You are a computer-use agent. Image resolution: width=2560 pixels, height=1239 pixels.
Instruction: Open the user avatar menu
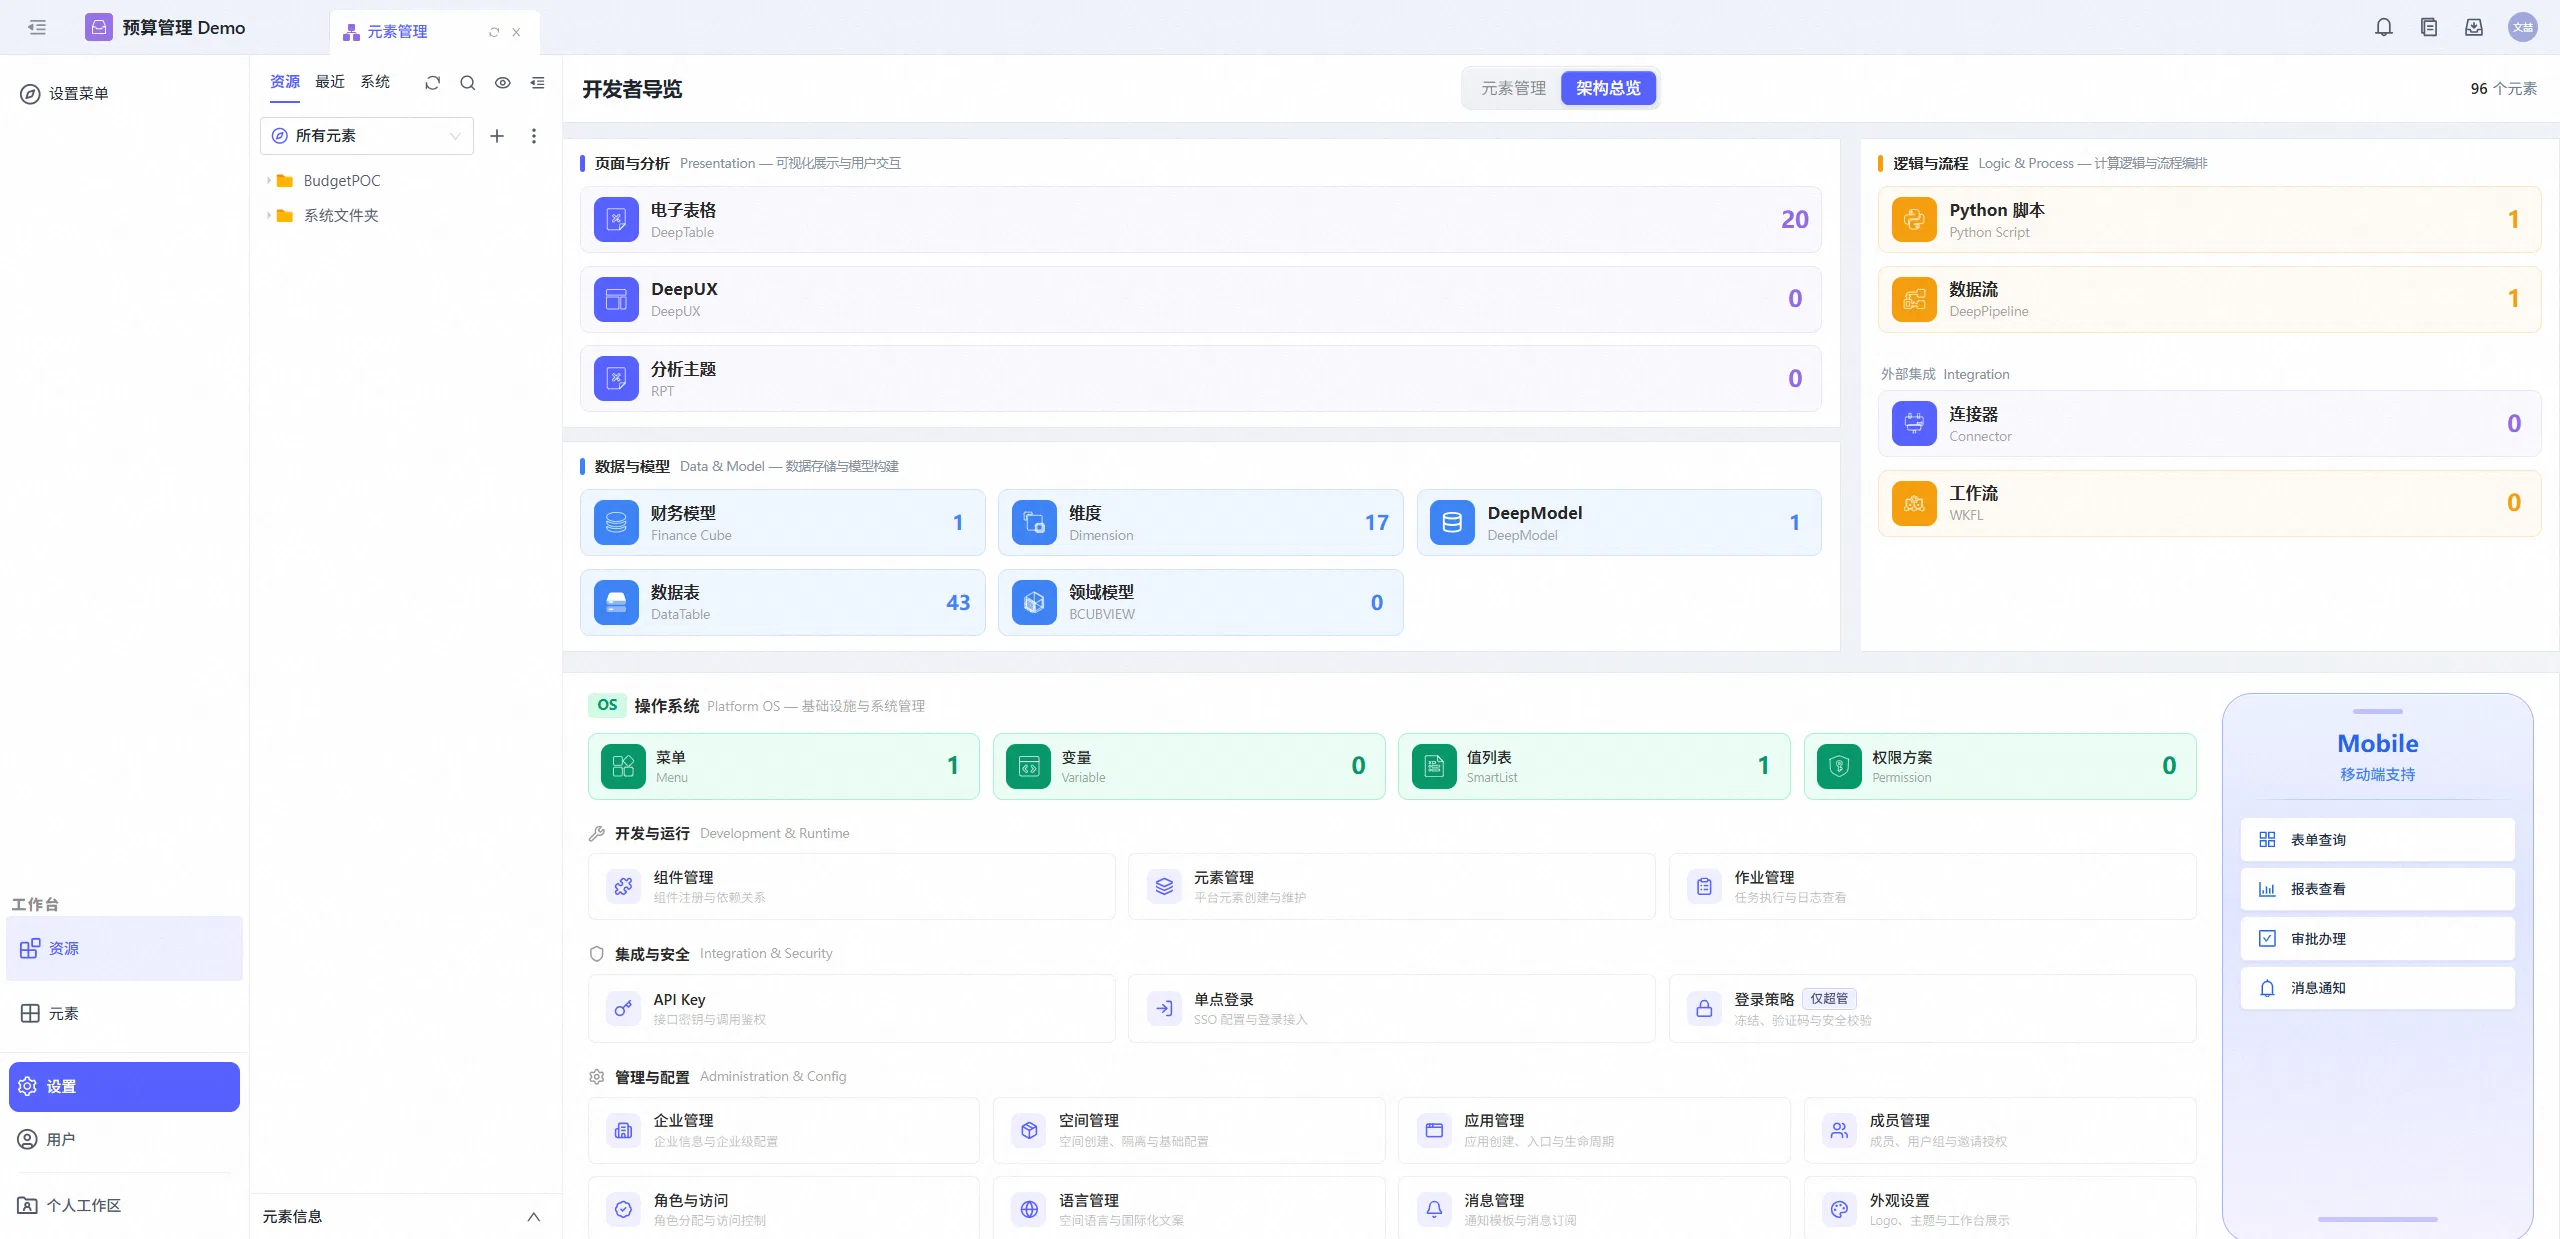2523,28
